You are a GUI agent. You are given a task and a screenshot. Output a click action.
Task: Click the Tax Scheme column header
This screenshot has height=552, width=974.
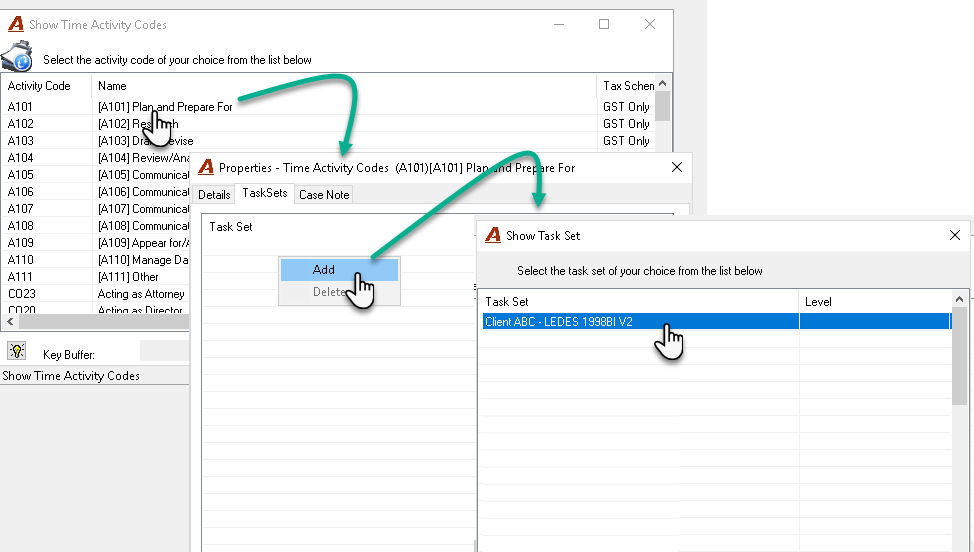(626, 86)
